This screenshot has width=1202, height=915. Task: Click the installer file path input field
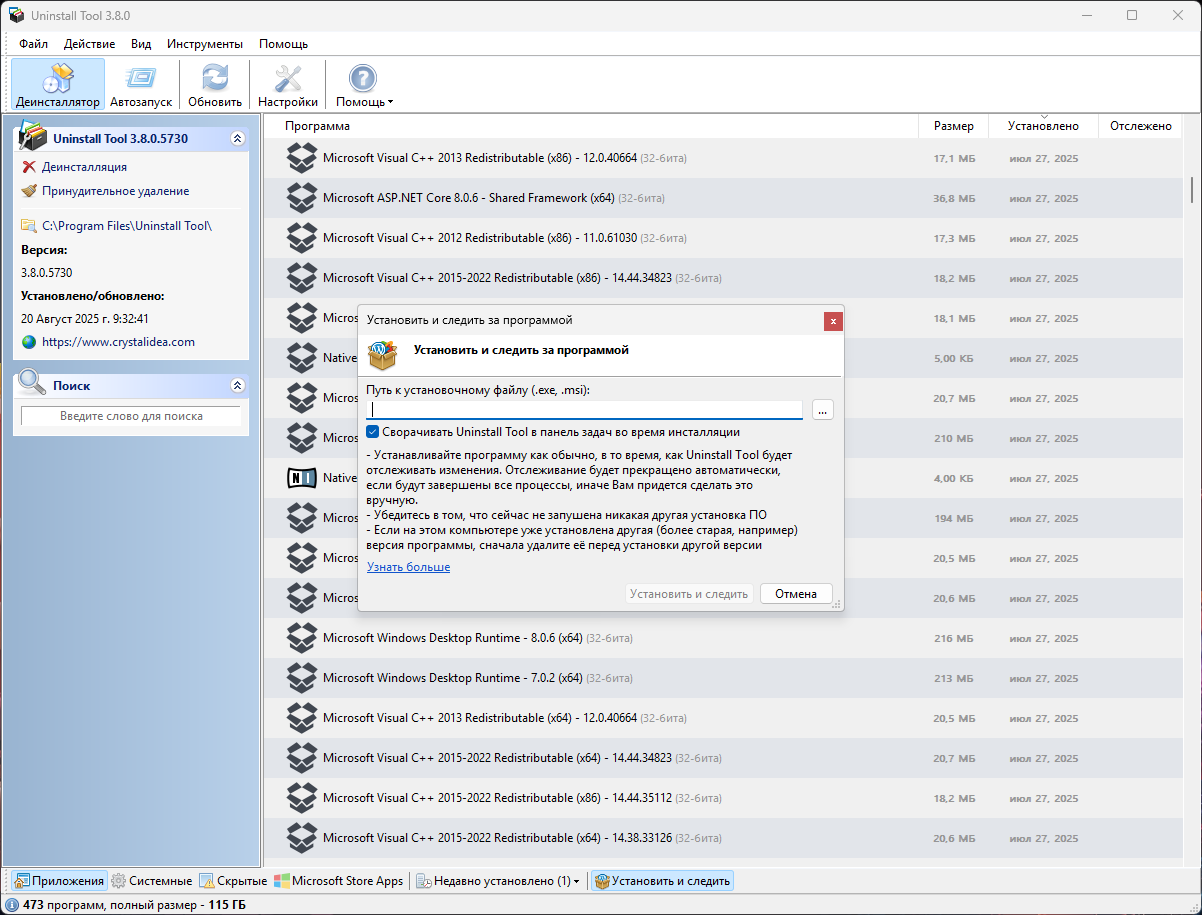584,409
